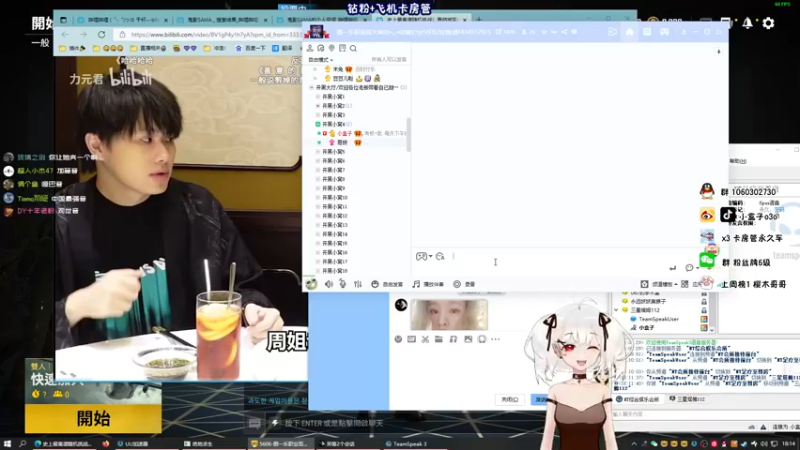Click the browser reload icon
The image size is (800, 450).
(x=102, y=34)
